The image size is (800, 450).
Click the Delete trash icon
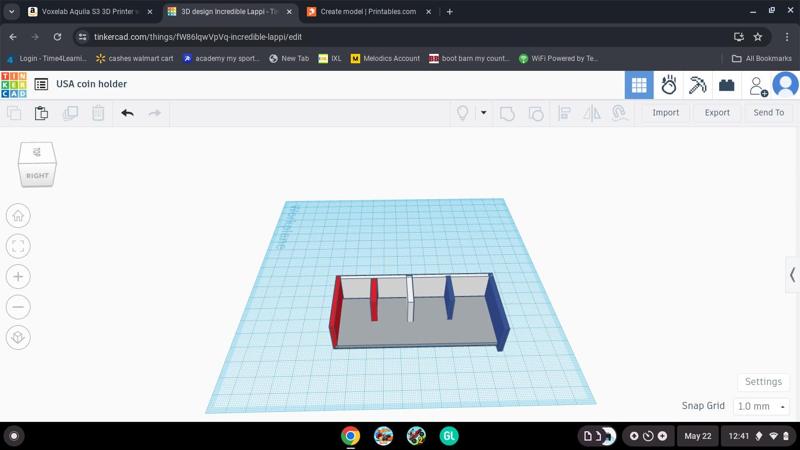(98, 113)
